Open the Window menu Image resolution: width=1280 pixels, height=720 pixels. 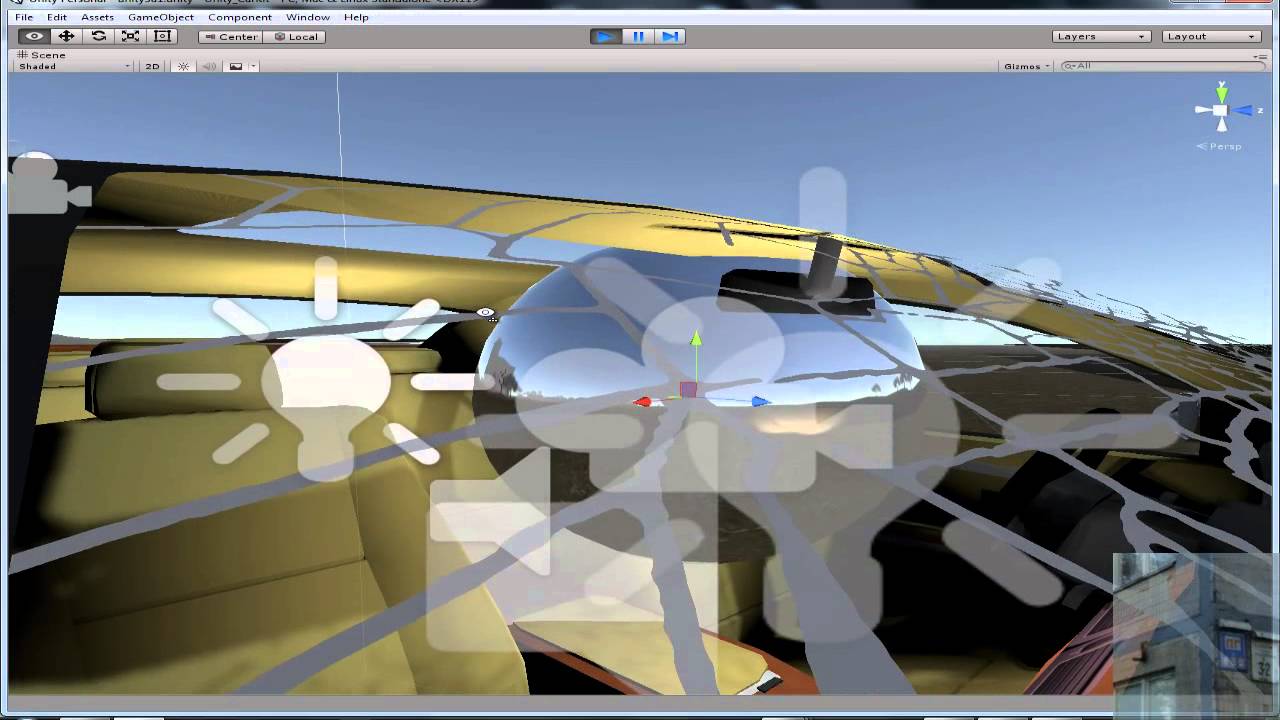[x=308, y=17]
